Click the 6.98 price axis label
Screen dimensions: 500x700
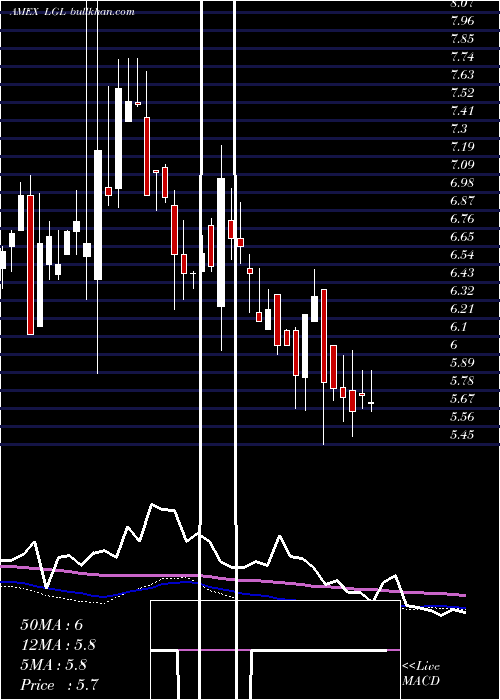(x=462, y=183)
